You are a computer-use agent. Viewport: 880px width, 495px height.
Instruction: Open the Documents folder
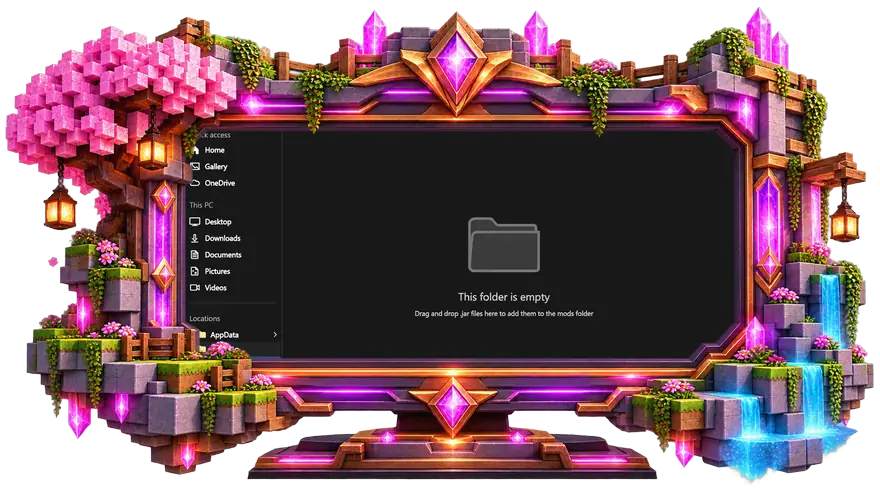point(223,255)
